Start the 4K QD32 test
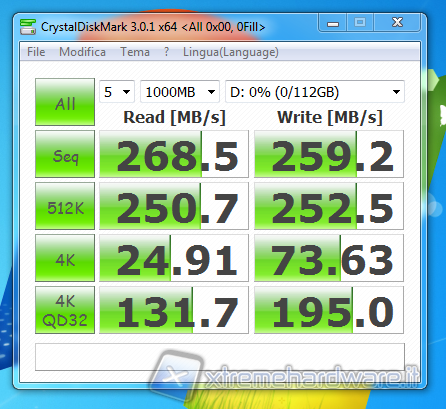The height and width of the screenshot is (409, 446). coord(65,310)
